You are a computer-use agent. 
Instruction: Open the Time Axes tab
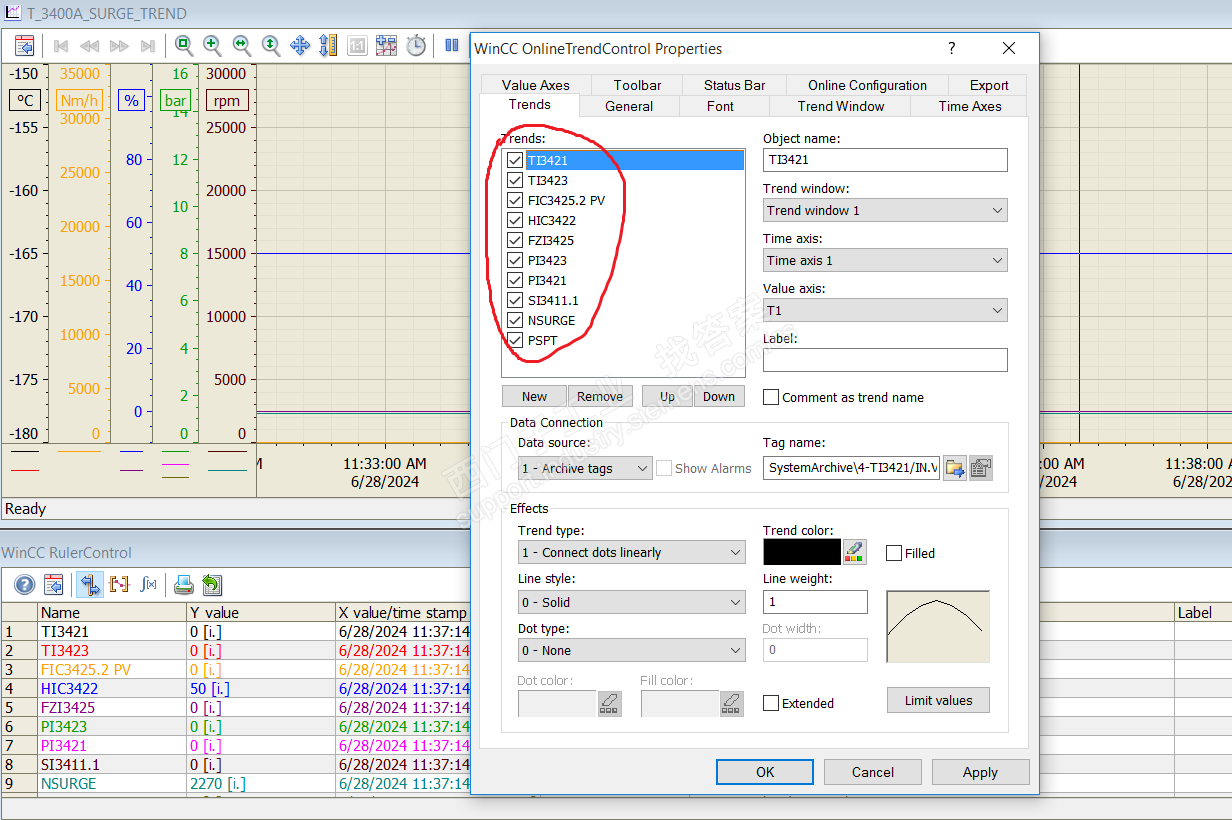click(x=969, y=106)
